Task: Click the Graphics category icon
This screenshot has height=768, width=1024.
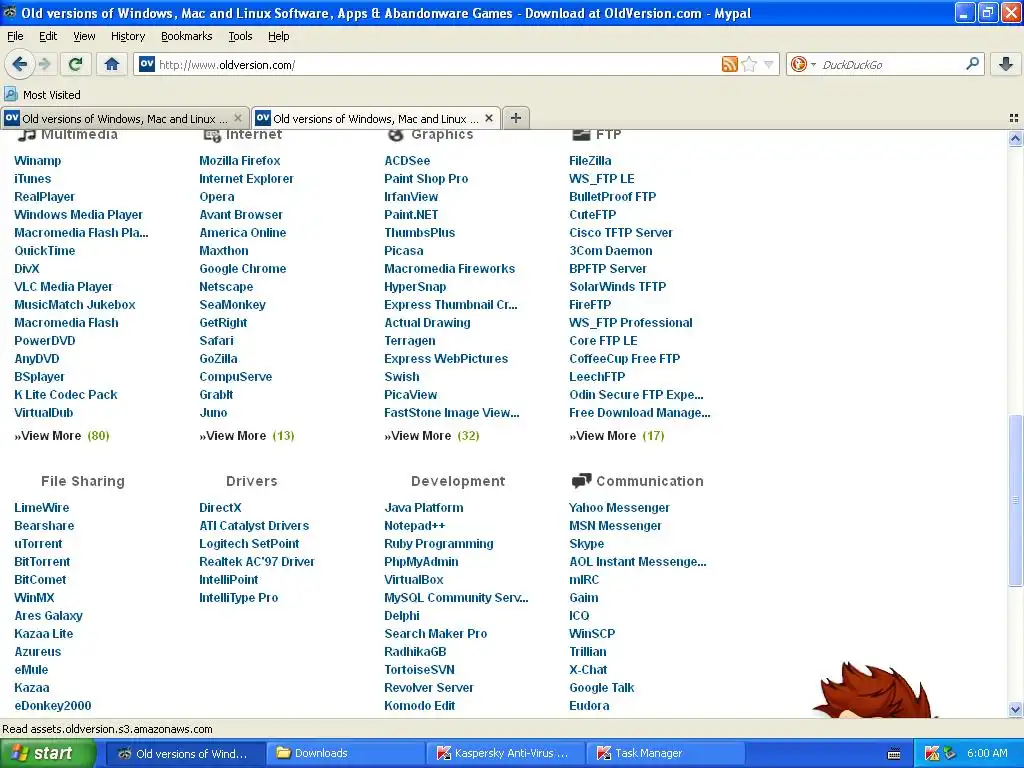Action: [396, 135]
